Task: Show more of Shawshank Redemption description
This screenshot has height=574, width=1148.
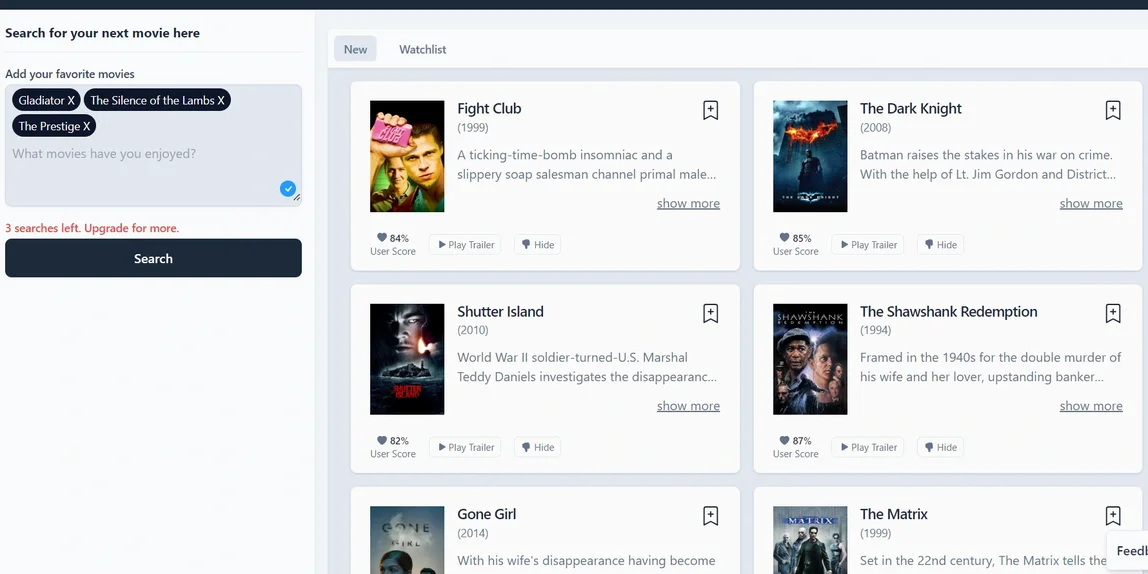Action: [x=1091, y=406]
